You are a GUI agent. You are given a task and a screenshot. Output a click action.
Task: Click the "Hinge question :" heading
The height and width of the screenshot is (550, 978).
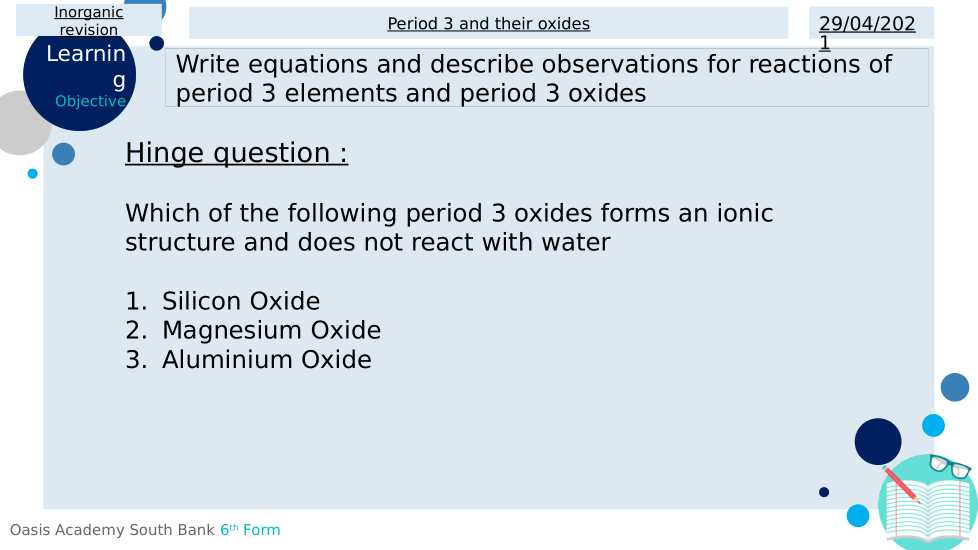coord(236,153)
